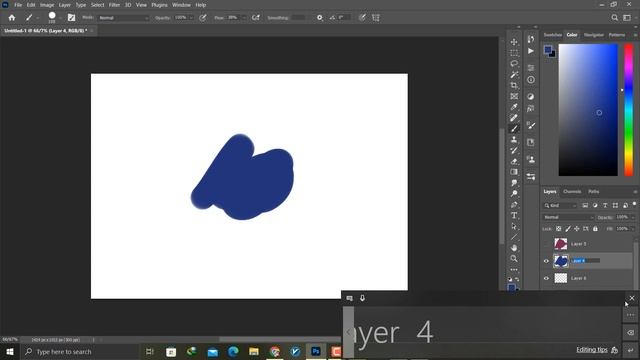Select the Brush tool in tools panel
640x360 pixels.
[x=514, y=129]
